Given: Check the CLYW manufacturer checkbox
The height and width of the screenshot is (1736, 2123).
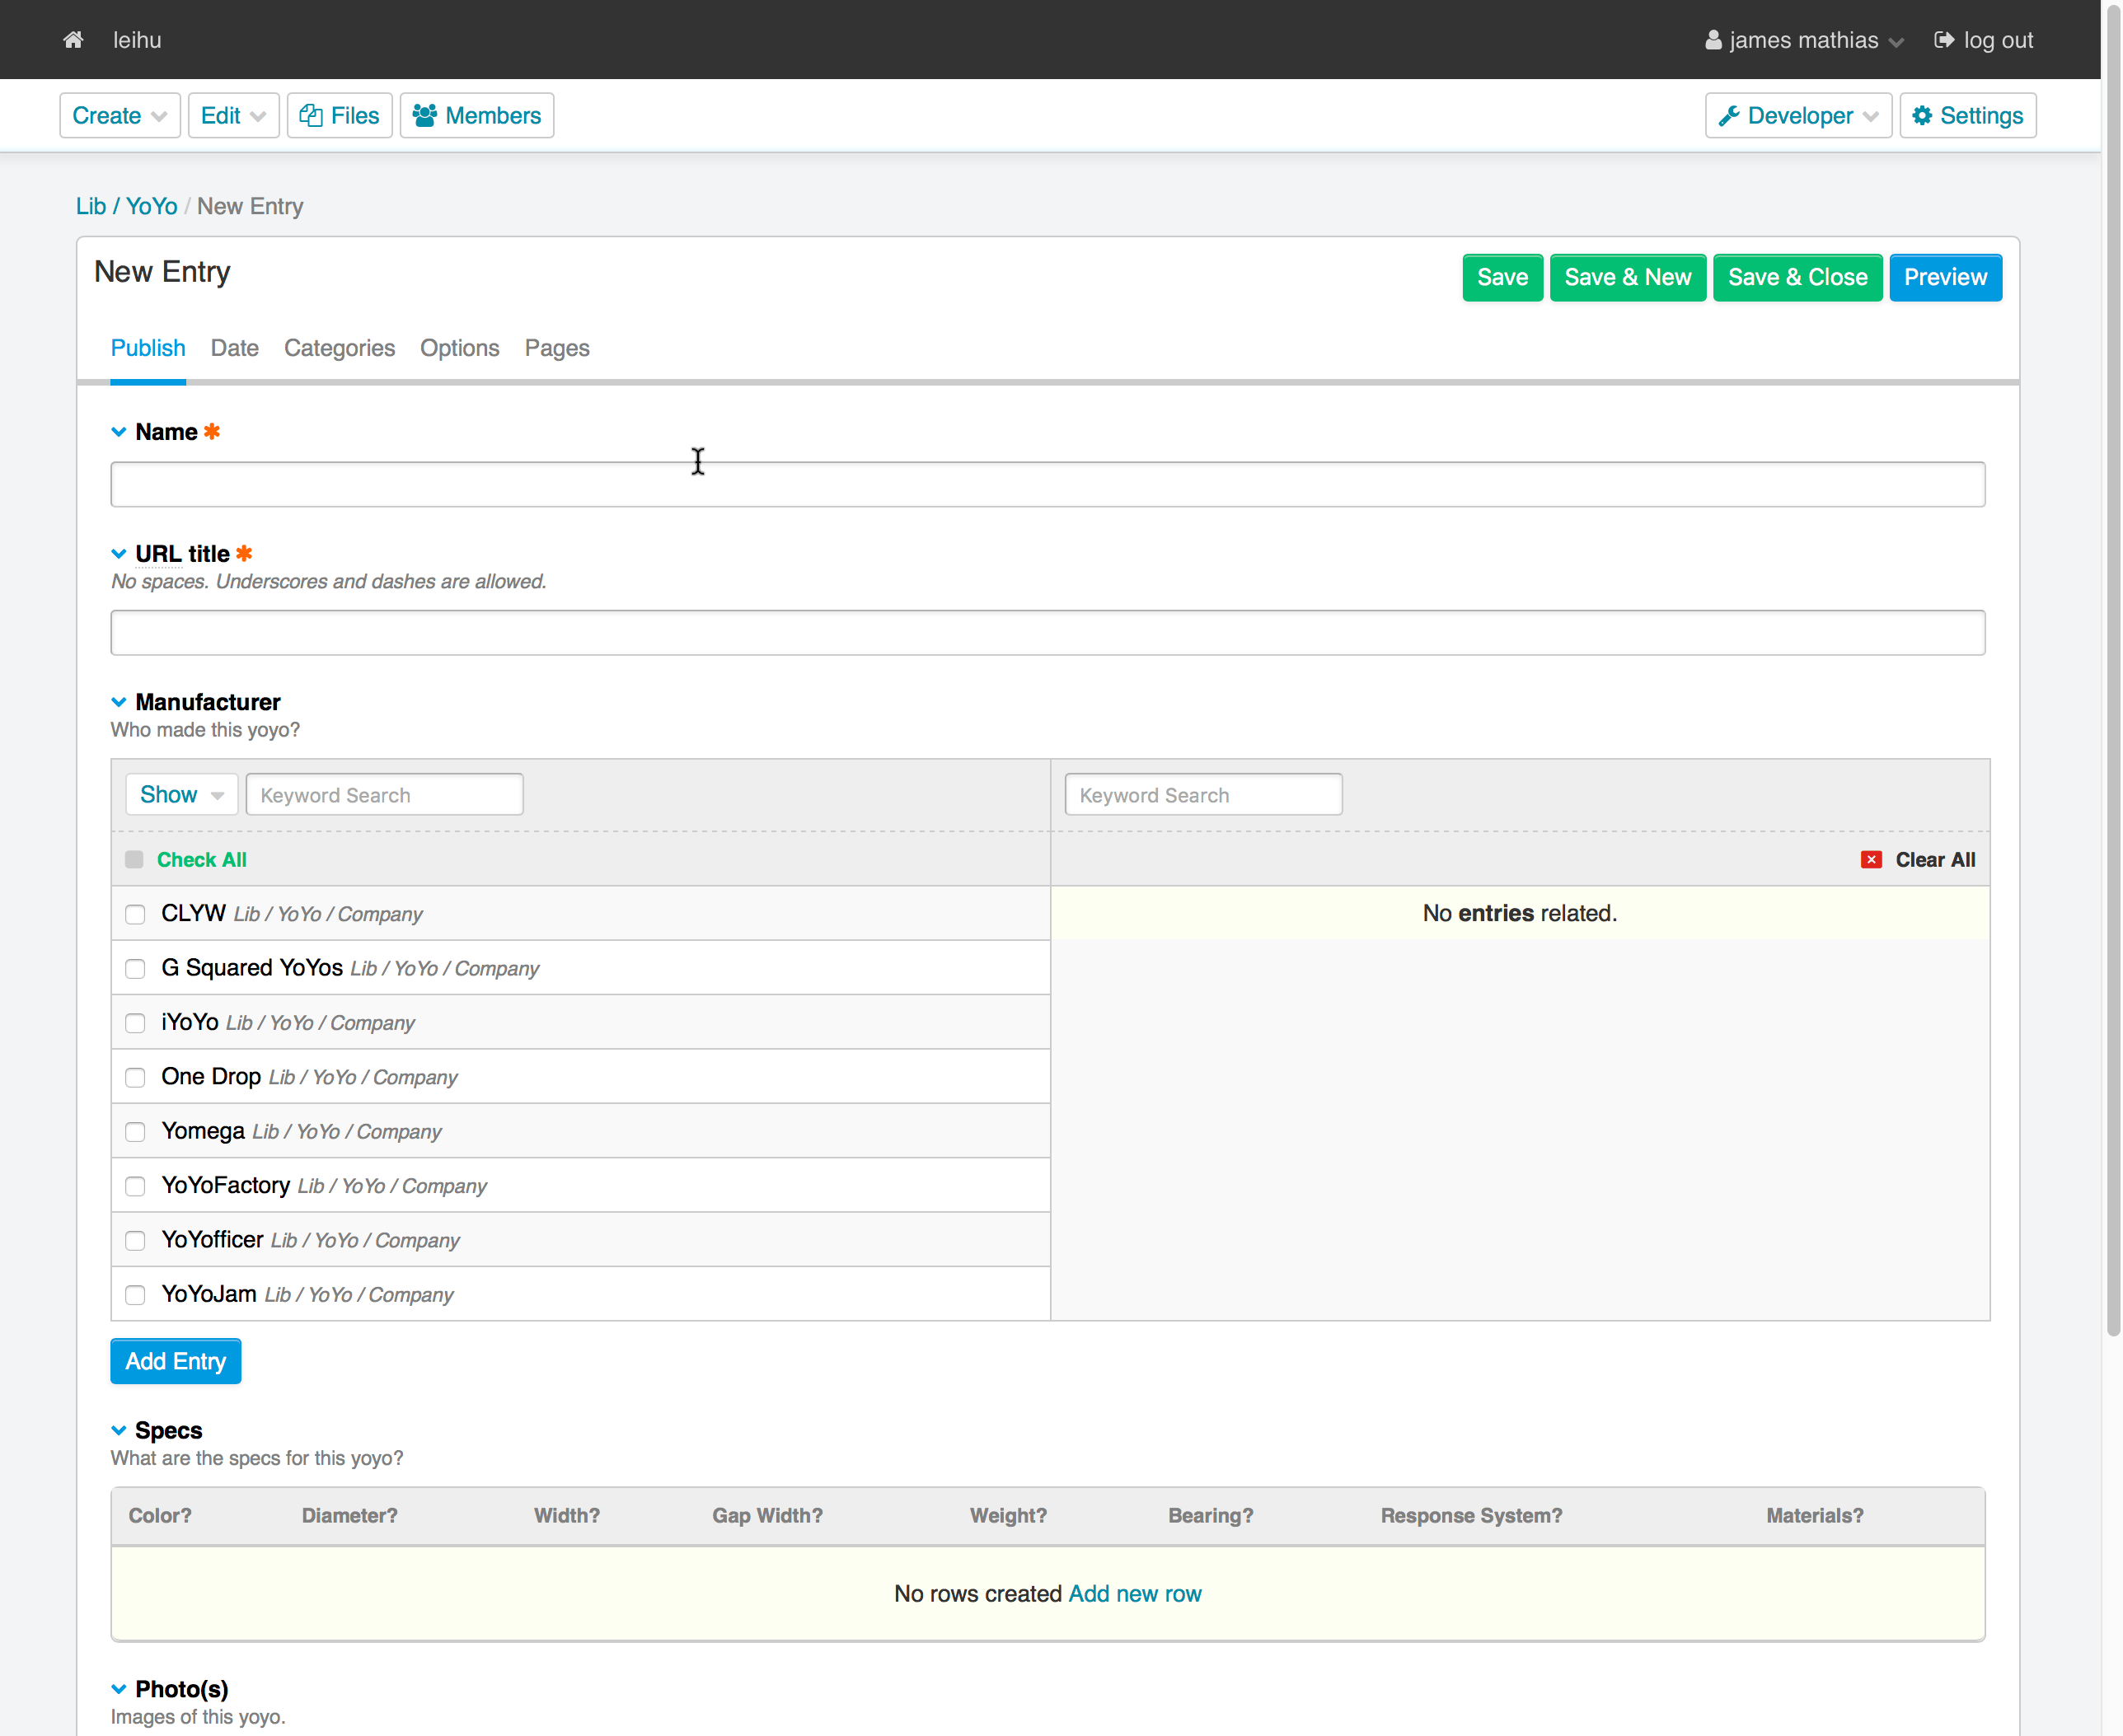Looking at the screenshot, I should click(136, 913).
